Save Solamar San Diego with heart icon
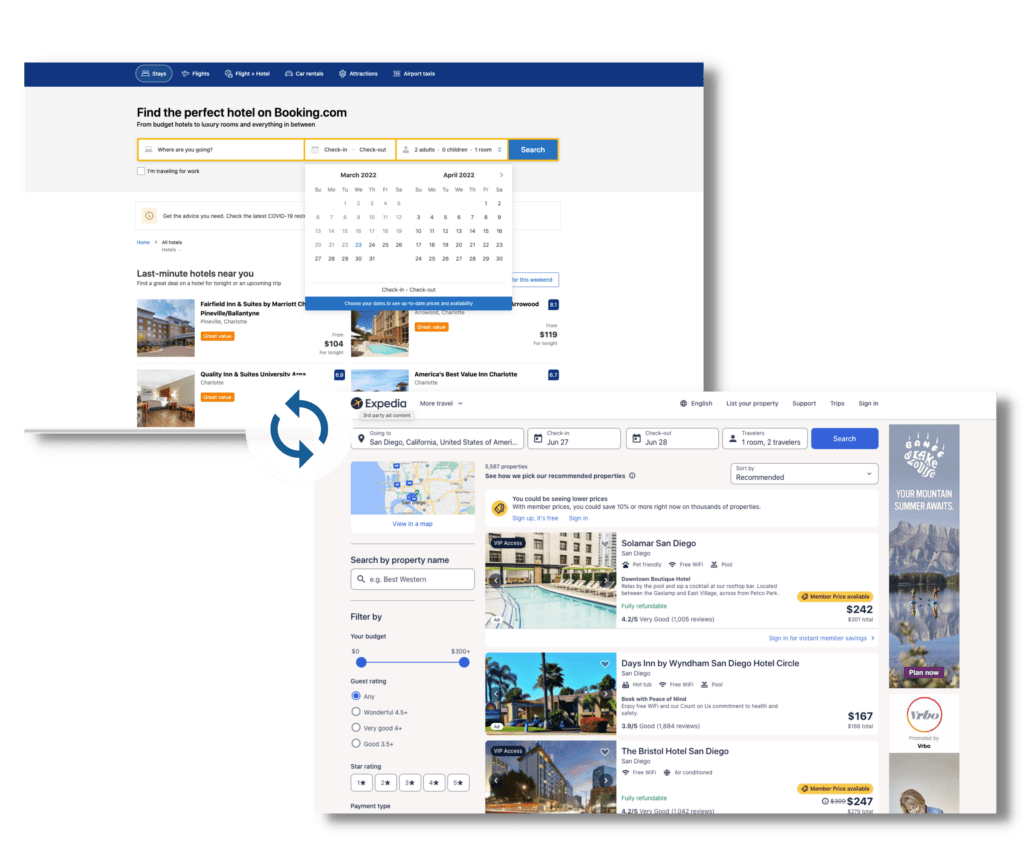Viewport: 1024px width, 858px height. (605, 543)
